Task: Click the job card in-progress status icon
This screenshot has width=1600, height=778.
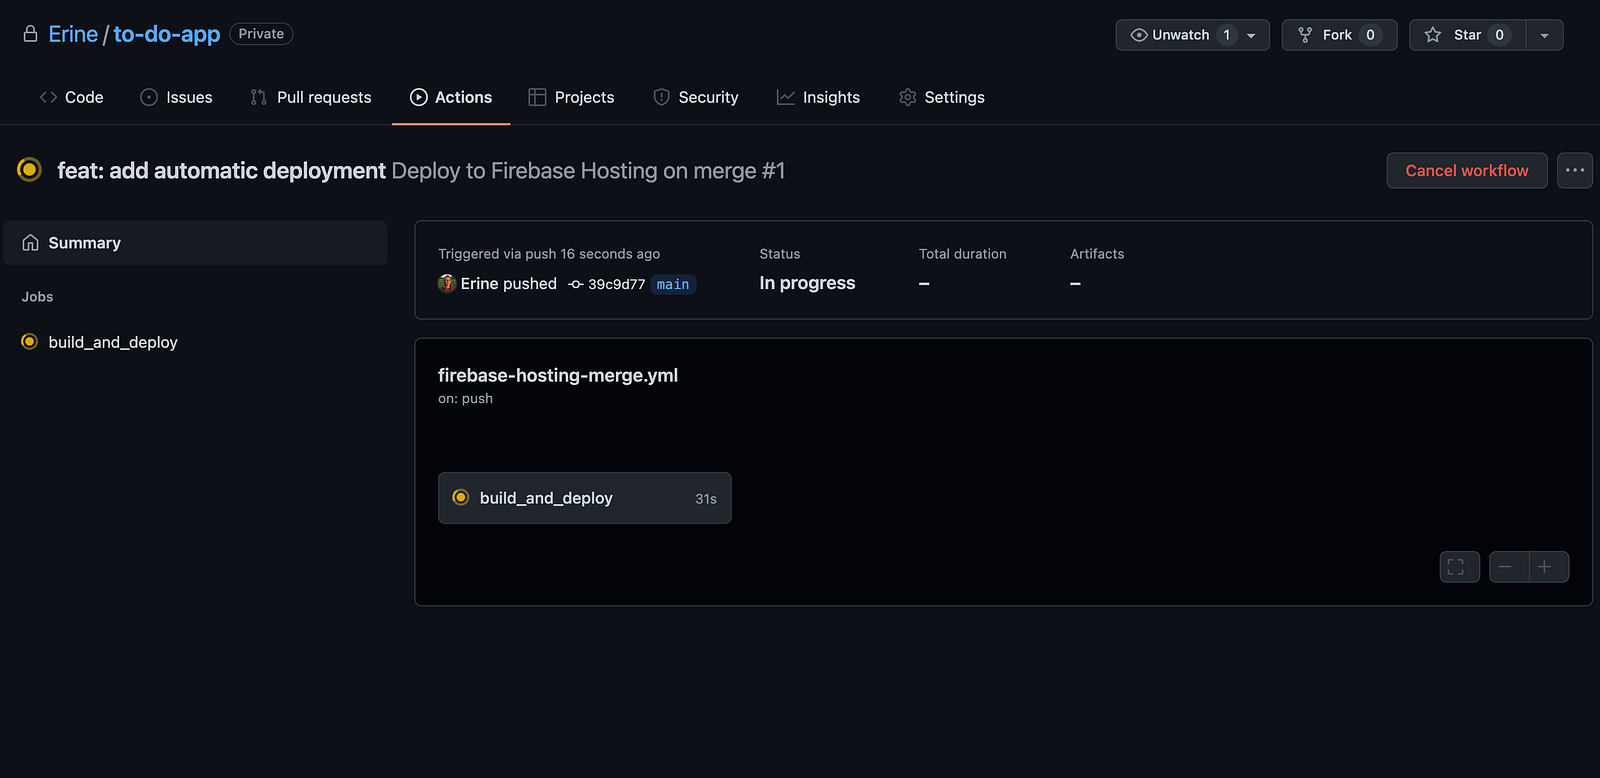Action: [x=461, y=497]
